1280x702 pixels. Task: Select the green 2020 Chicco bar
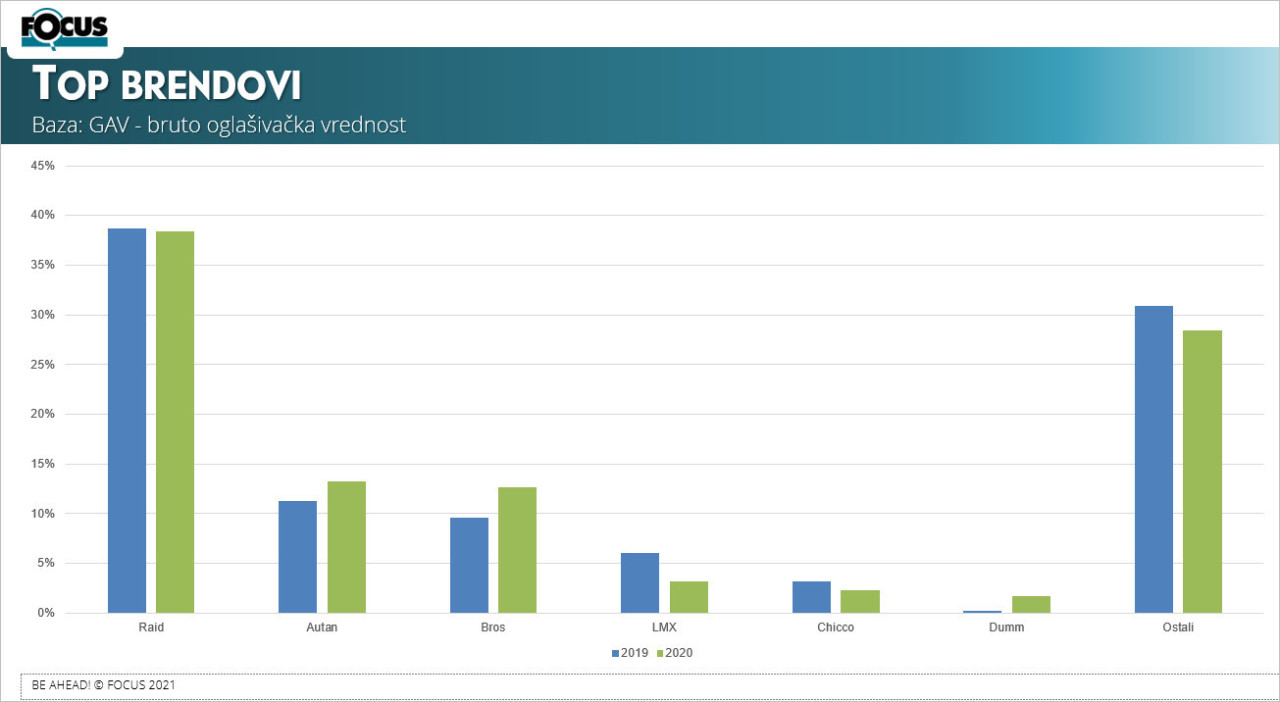(x=860, y=601)
